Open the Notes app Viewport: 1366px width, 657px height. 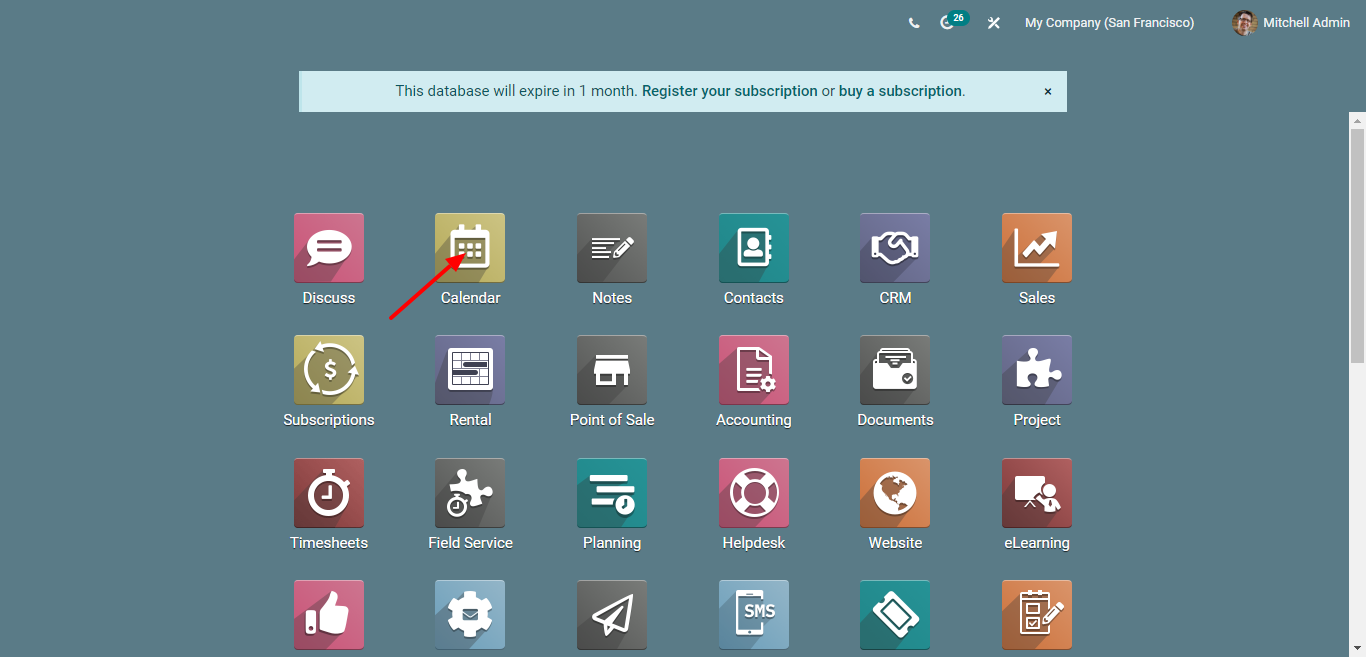(x=612, y=248)
